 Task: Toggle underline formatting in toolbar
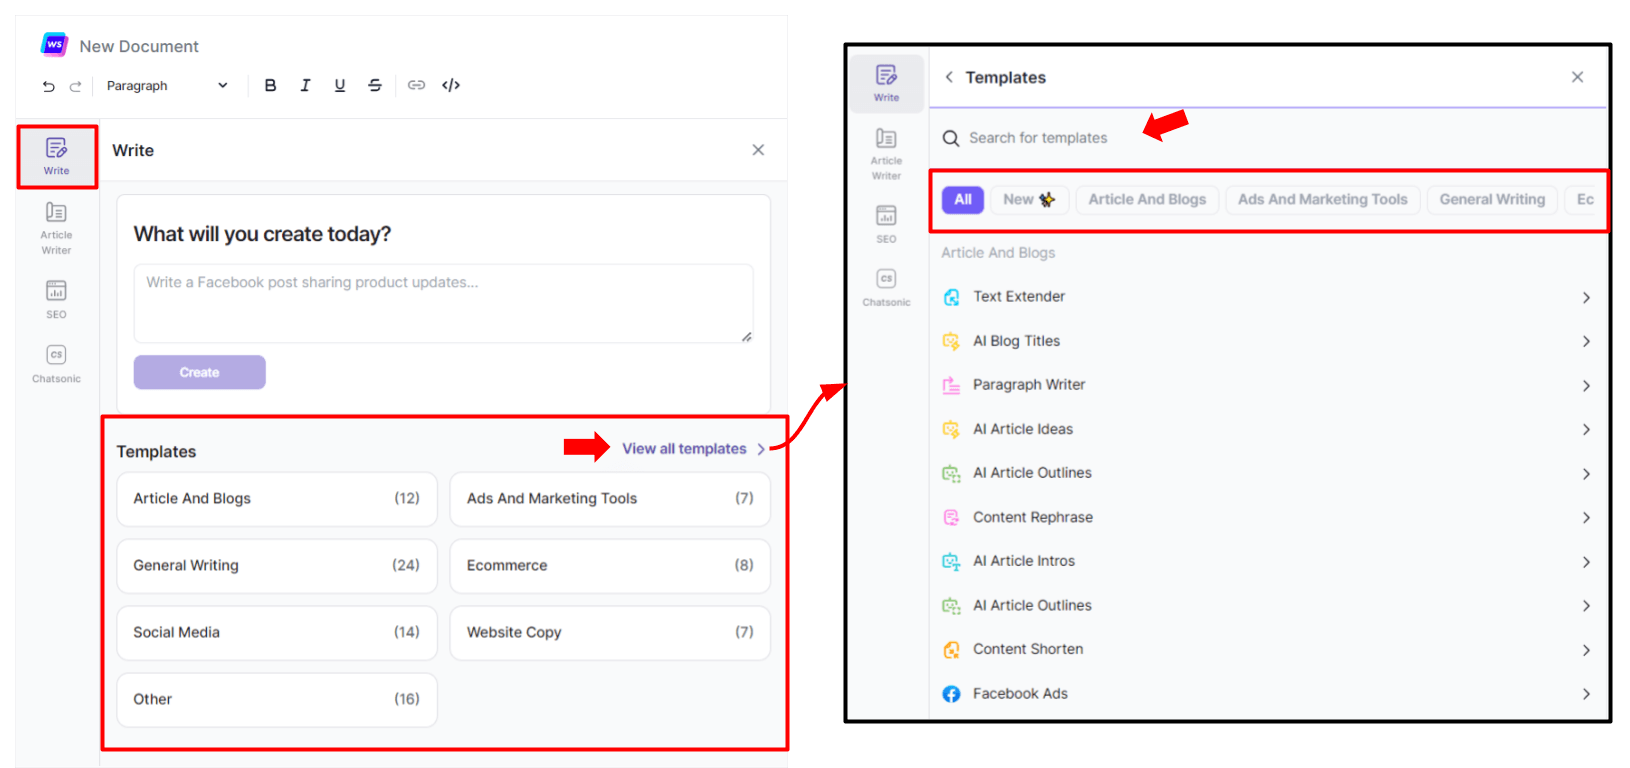coord(340,86)
